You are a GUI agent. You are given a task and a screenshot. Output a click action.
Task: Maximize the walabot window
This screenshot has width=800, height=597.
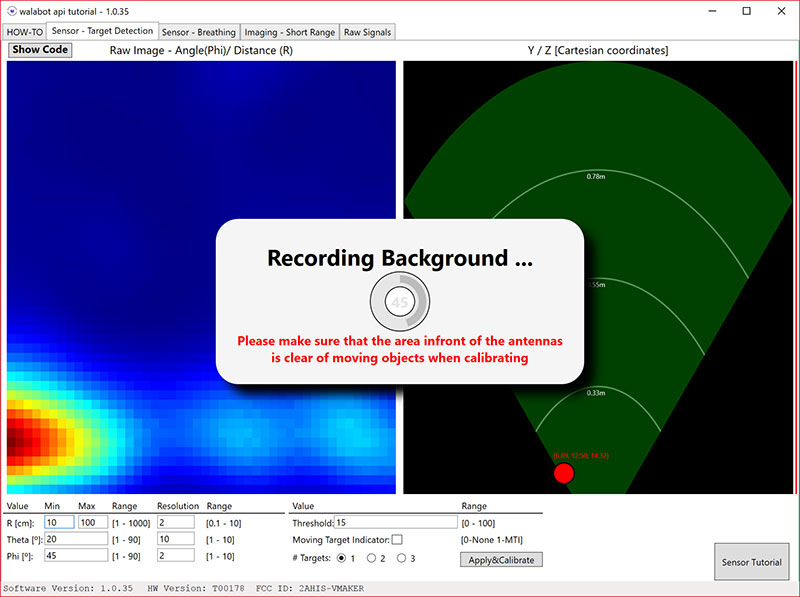click(746, 11)
